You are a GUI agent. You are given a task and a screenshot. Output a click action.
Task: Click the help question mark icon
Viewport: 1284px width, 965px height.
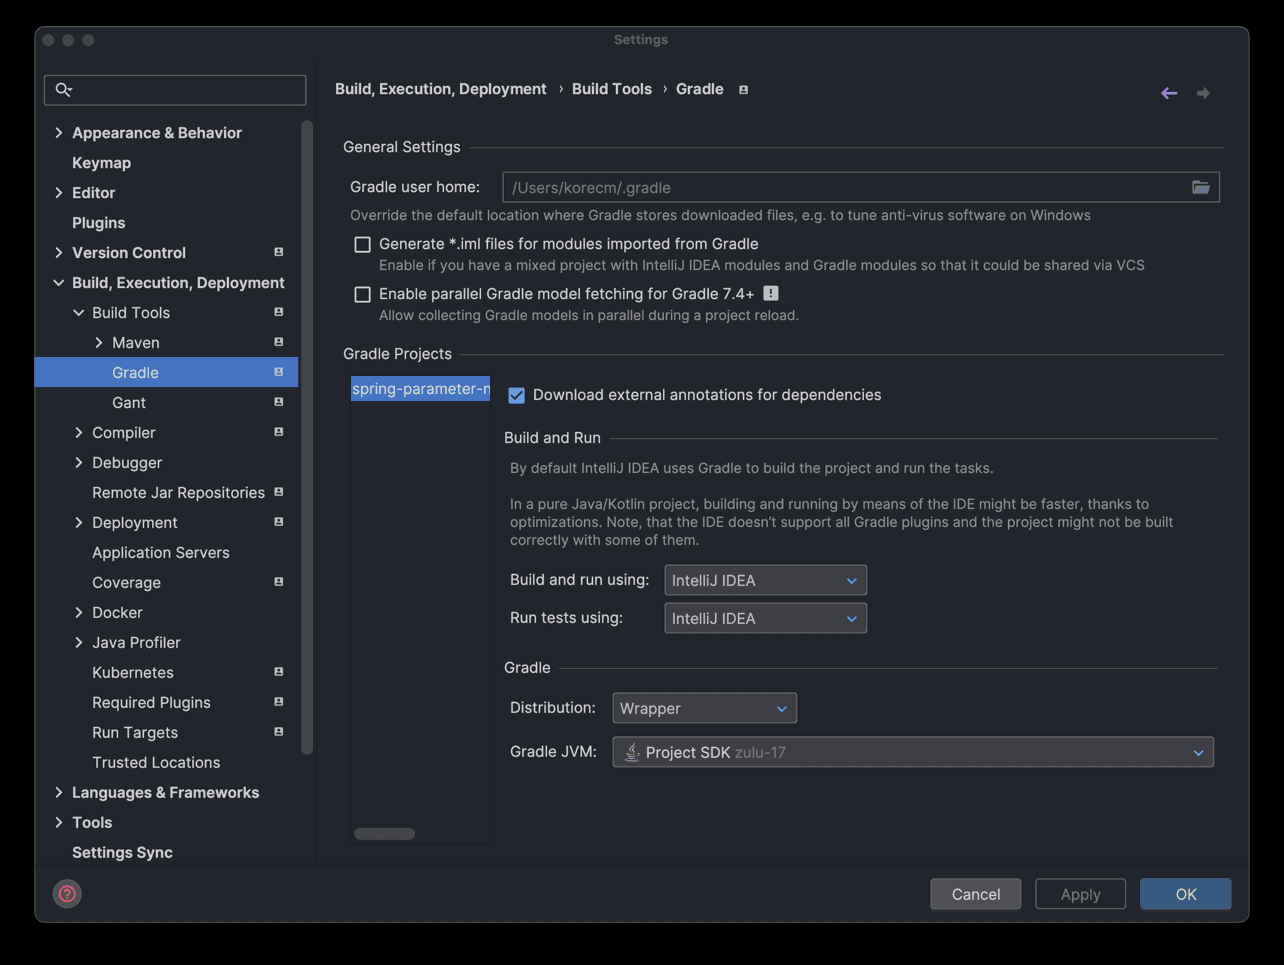67,894
